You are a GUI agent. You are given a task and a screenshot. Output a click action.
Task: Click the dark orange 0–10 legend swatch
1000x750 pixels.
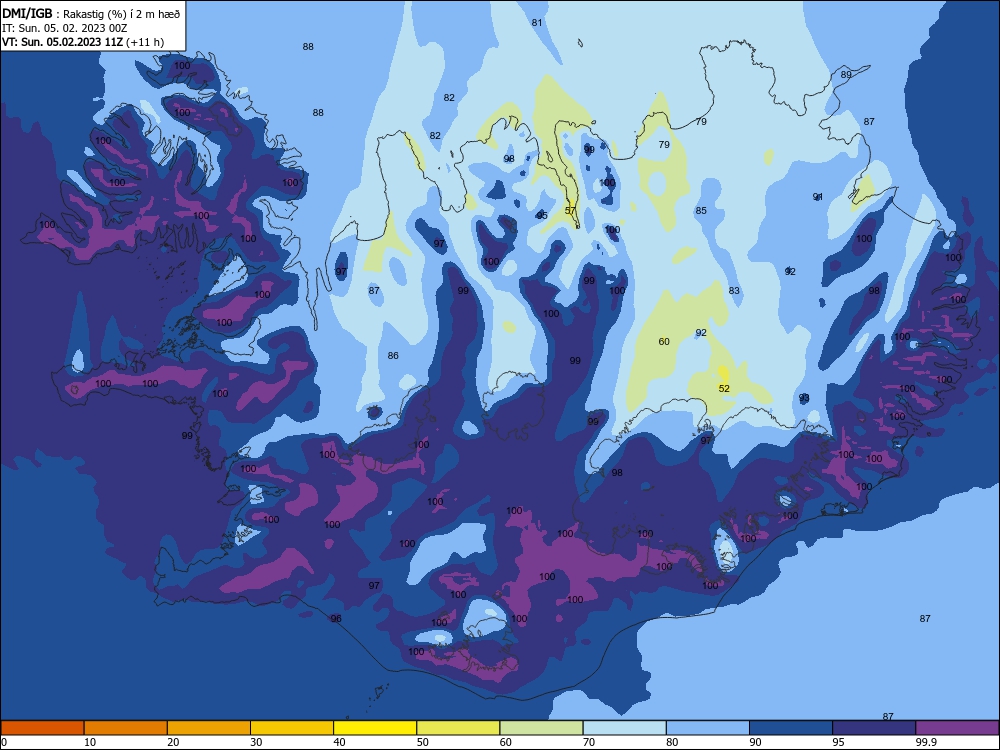(42, 728)
